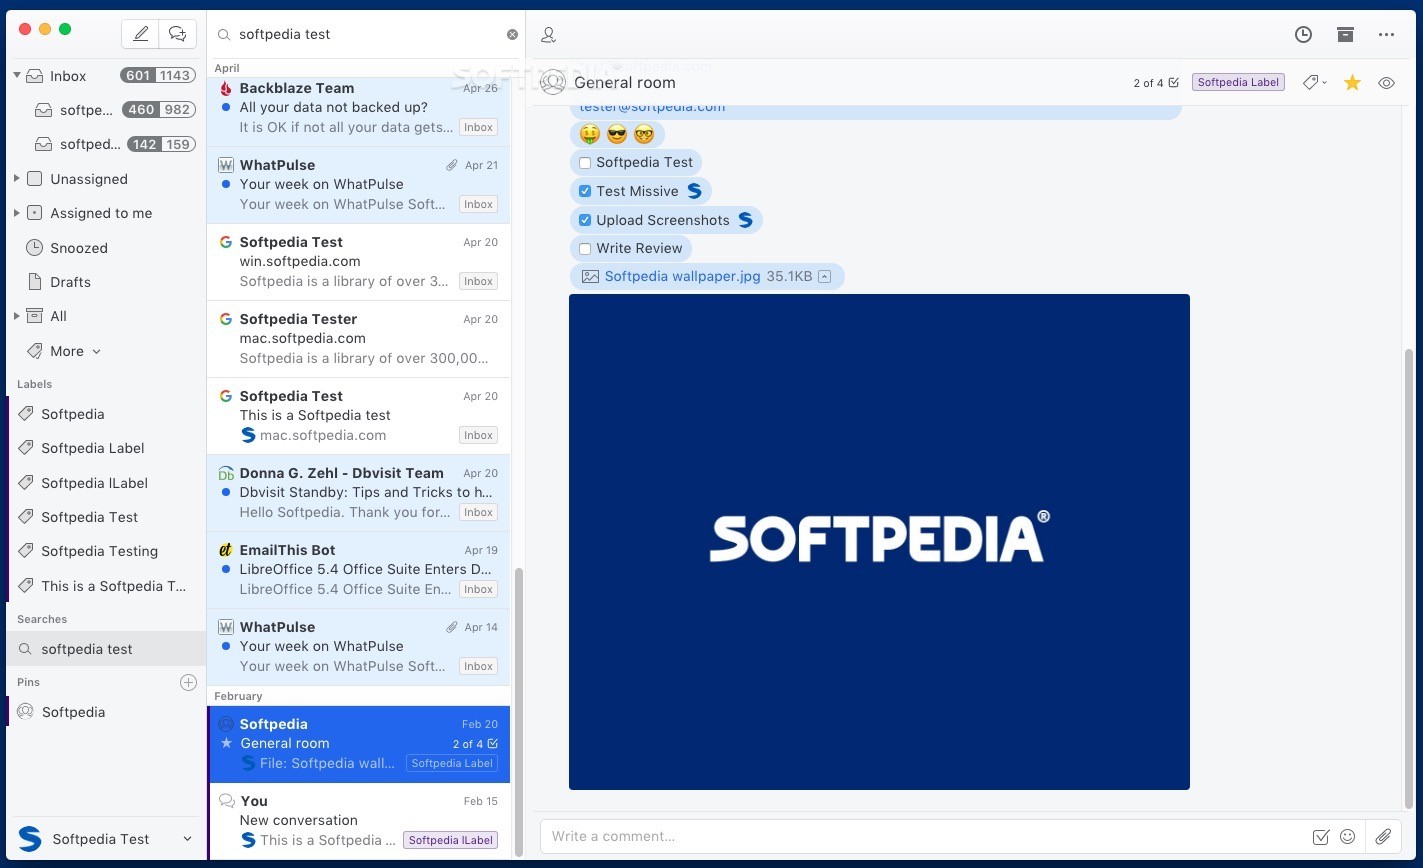Open the 2 of 4 tasks indicator in header
This screenshot has width=1423, height=868.
(x=1156, y=83)
